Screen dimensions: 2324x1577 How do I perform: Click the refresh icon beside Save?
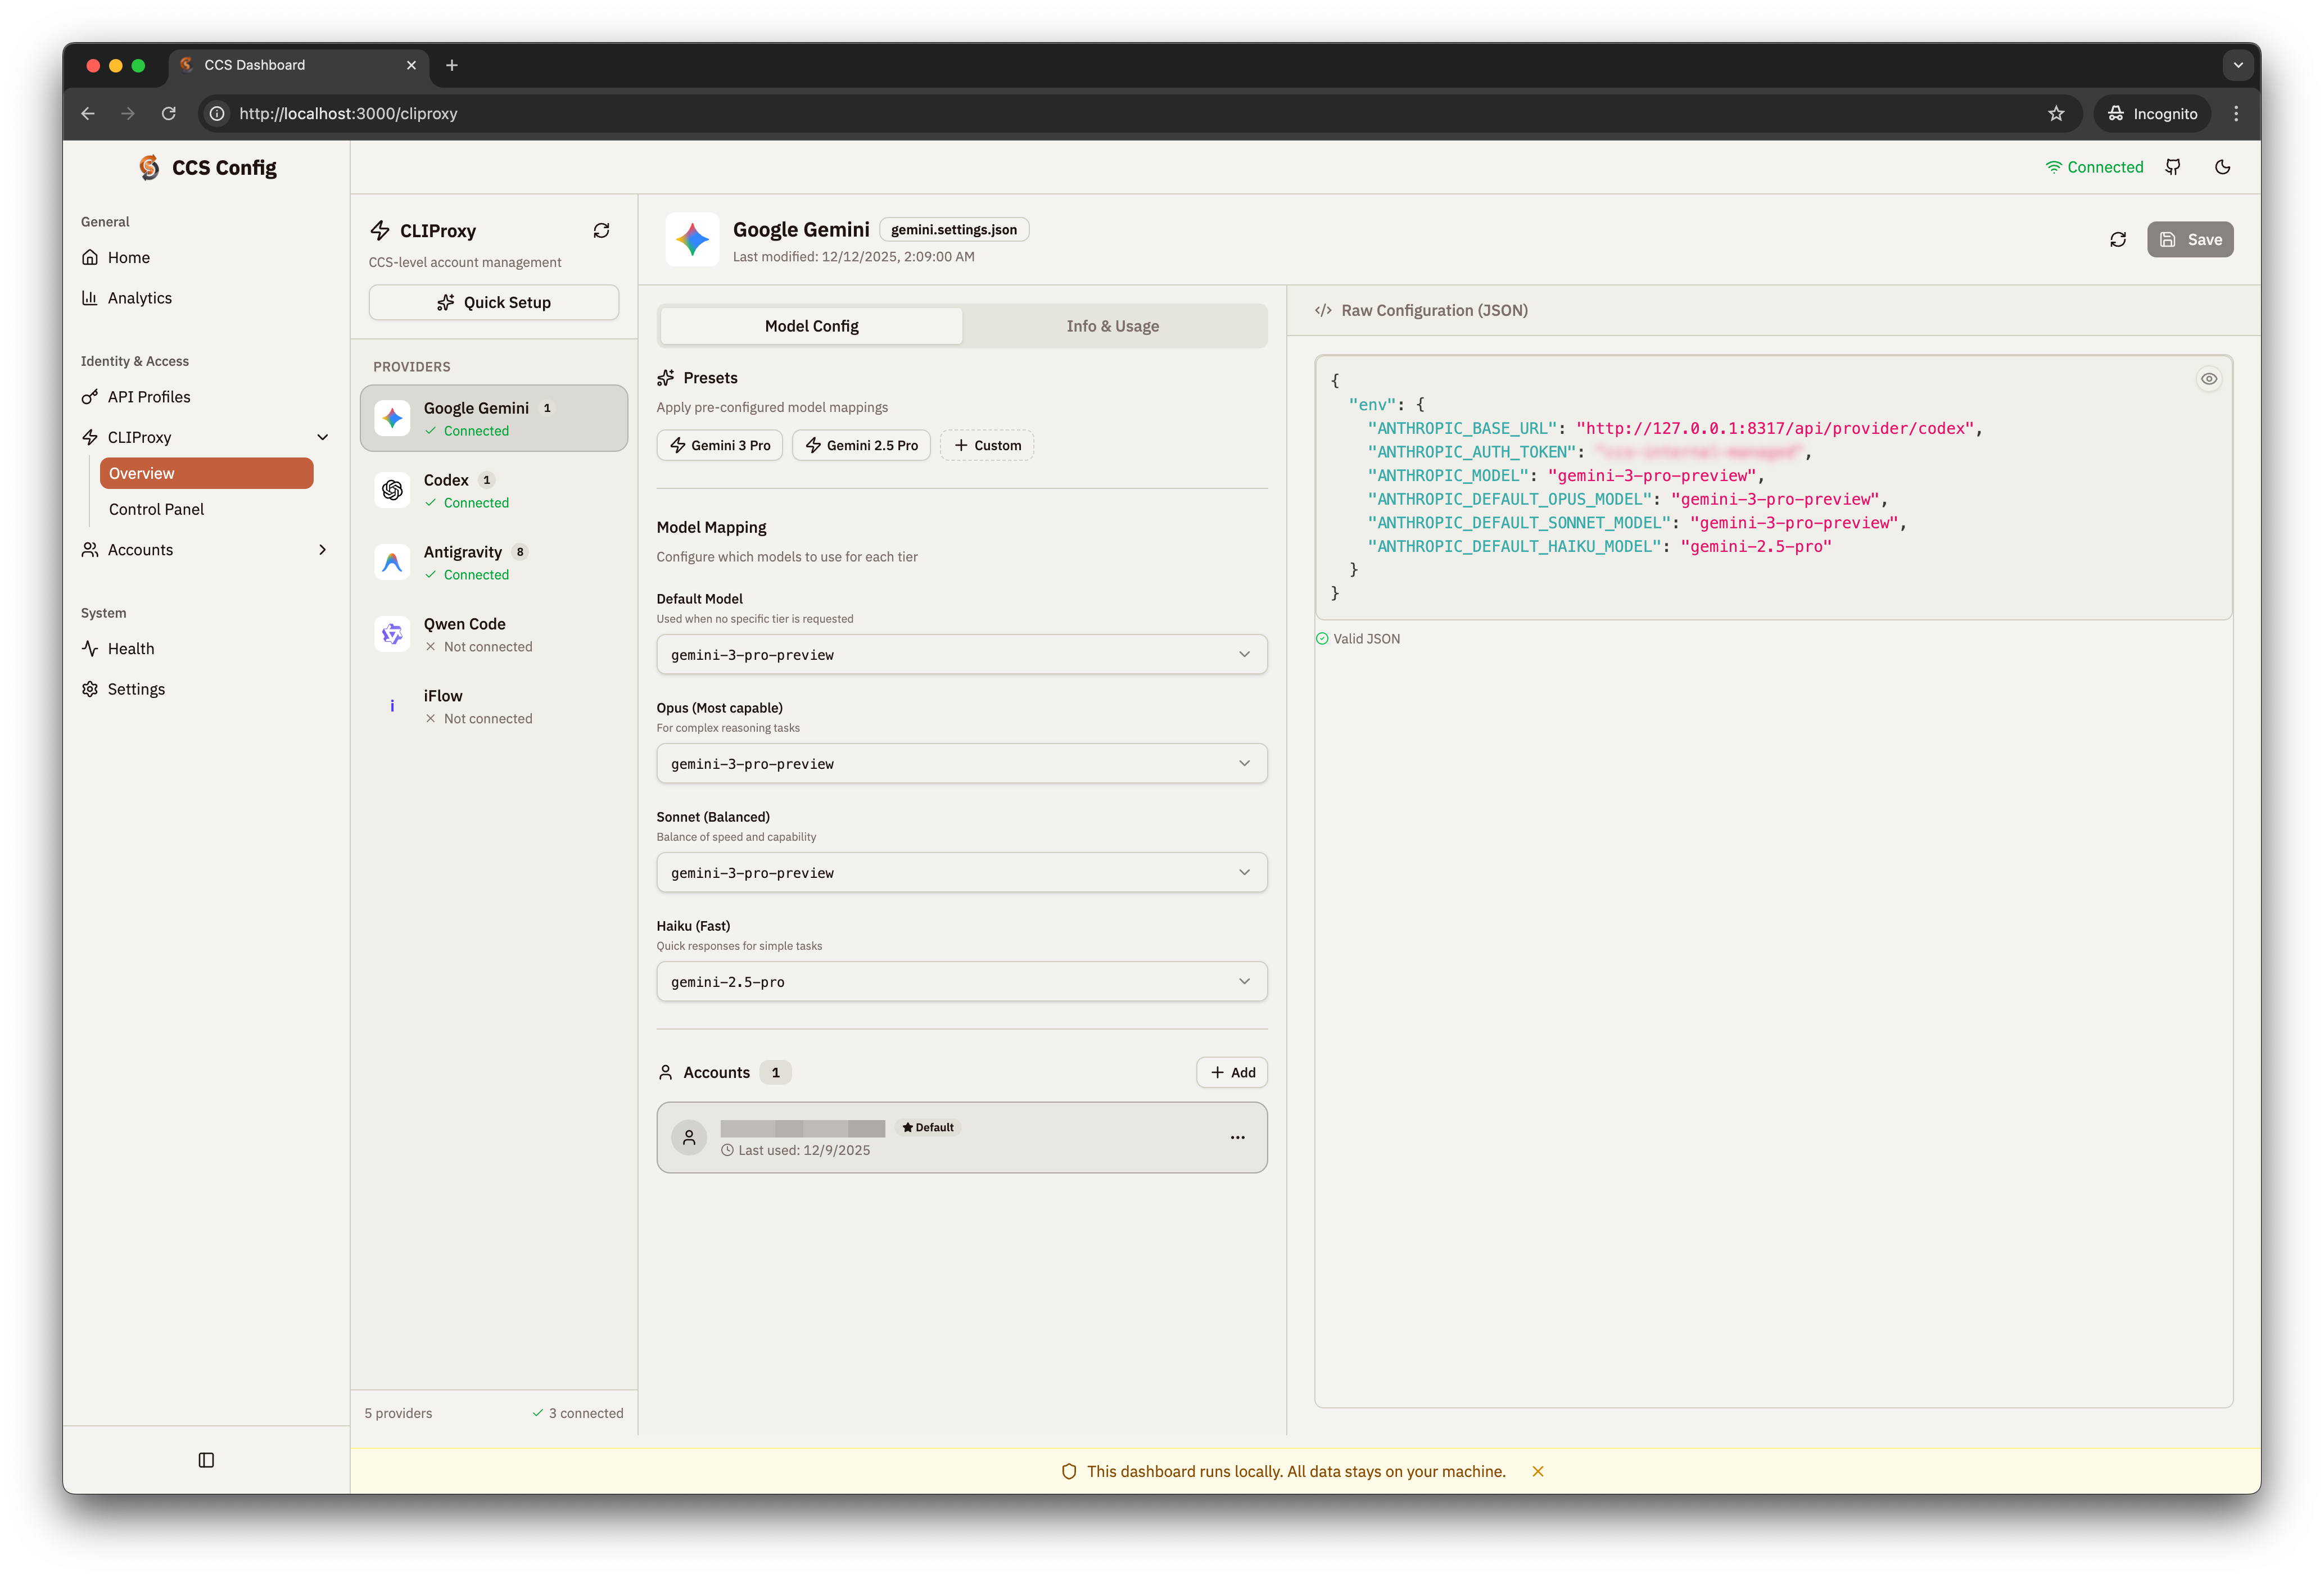(x=2117, y=239)
